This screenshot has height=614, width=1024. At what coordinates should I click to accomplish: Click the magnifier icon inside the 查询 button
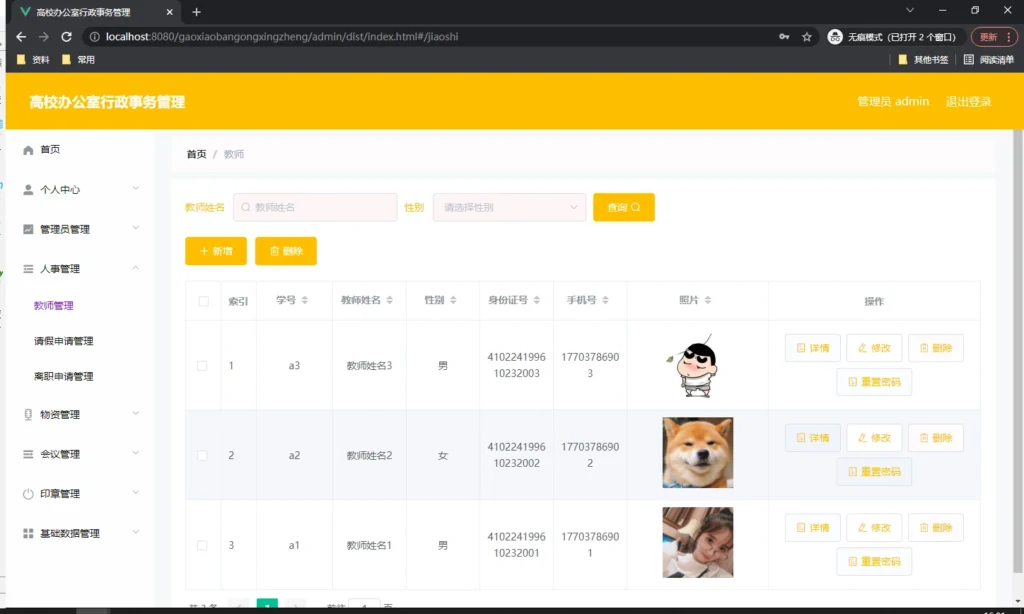point(637,206)
